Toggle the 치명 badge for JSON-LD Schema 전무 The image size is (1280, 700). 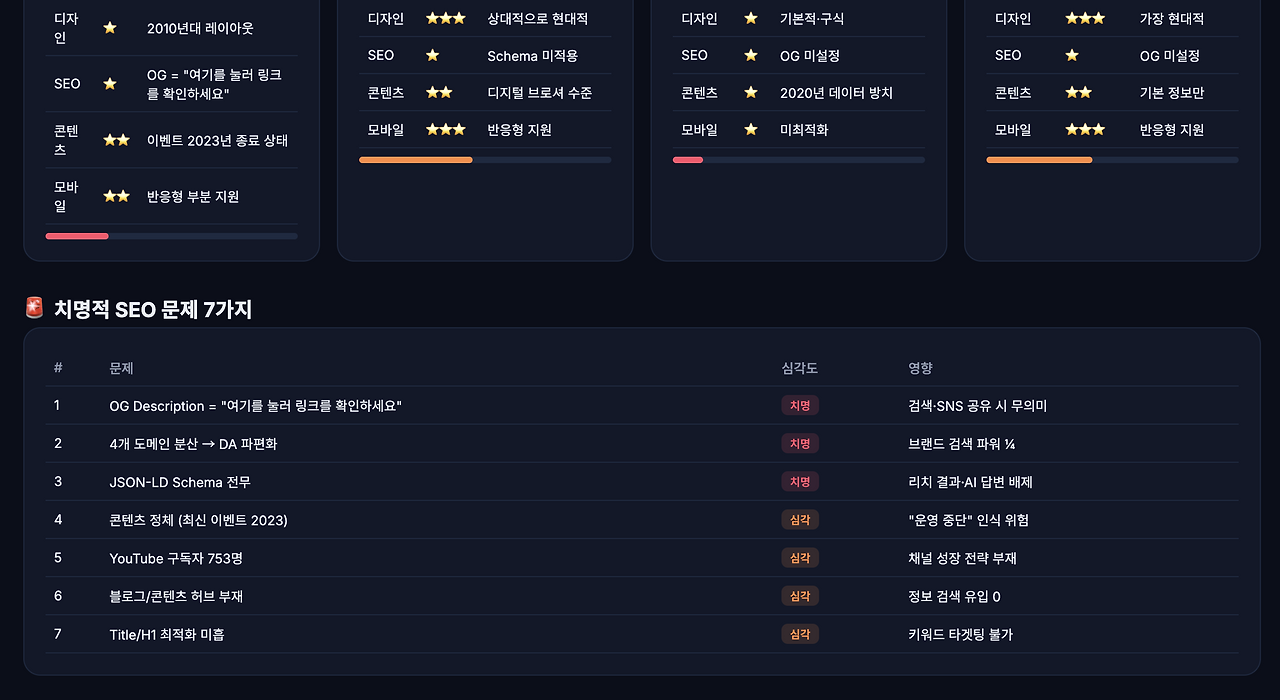pos(800,481)
